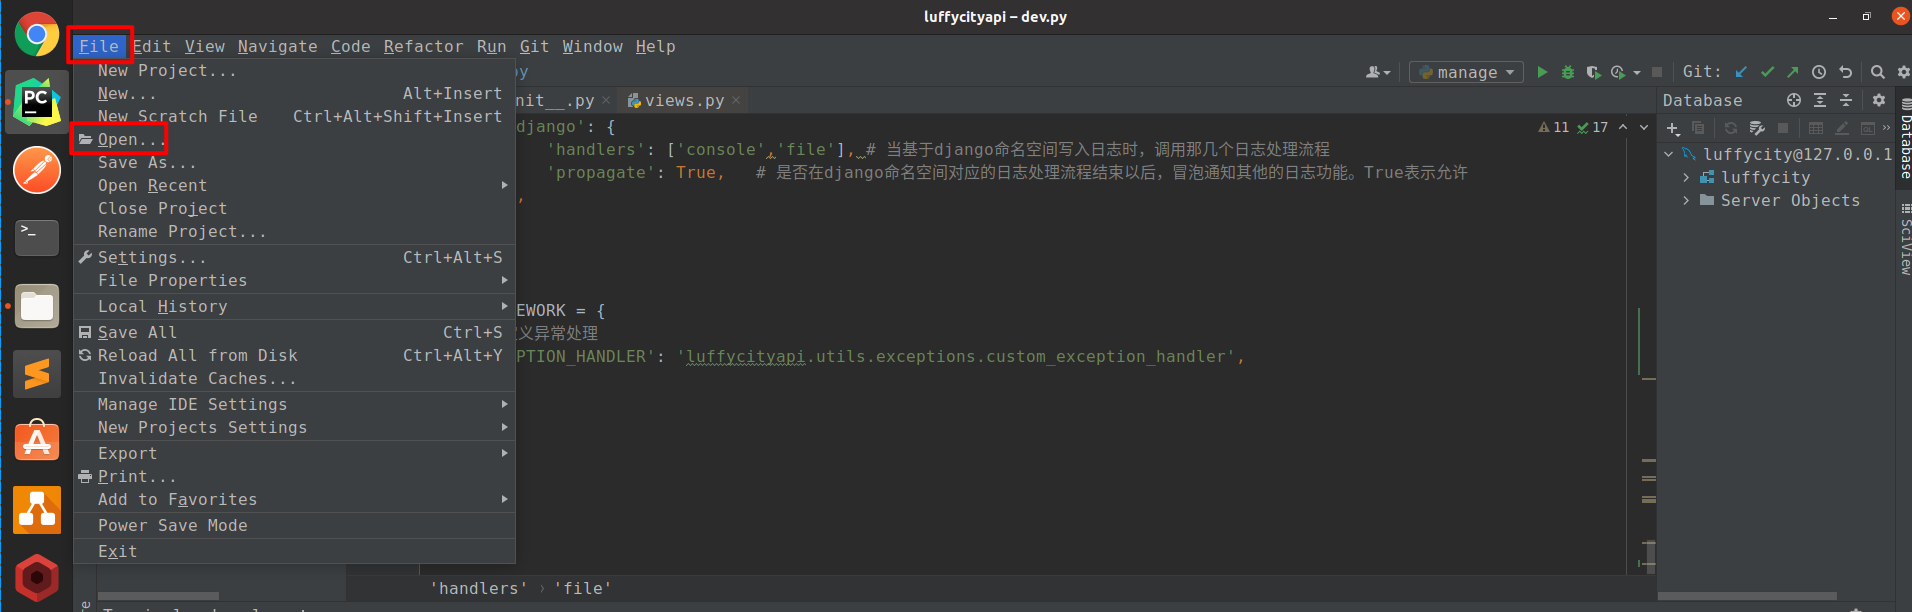Image resolution: width=1912 pixels, height=612 pixels.
Task: Commit changes with the green Git checkmark
Action: (x=1767, y=72)
